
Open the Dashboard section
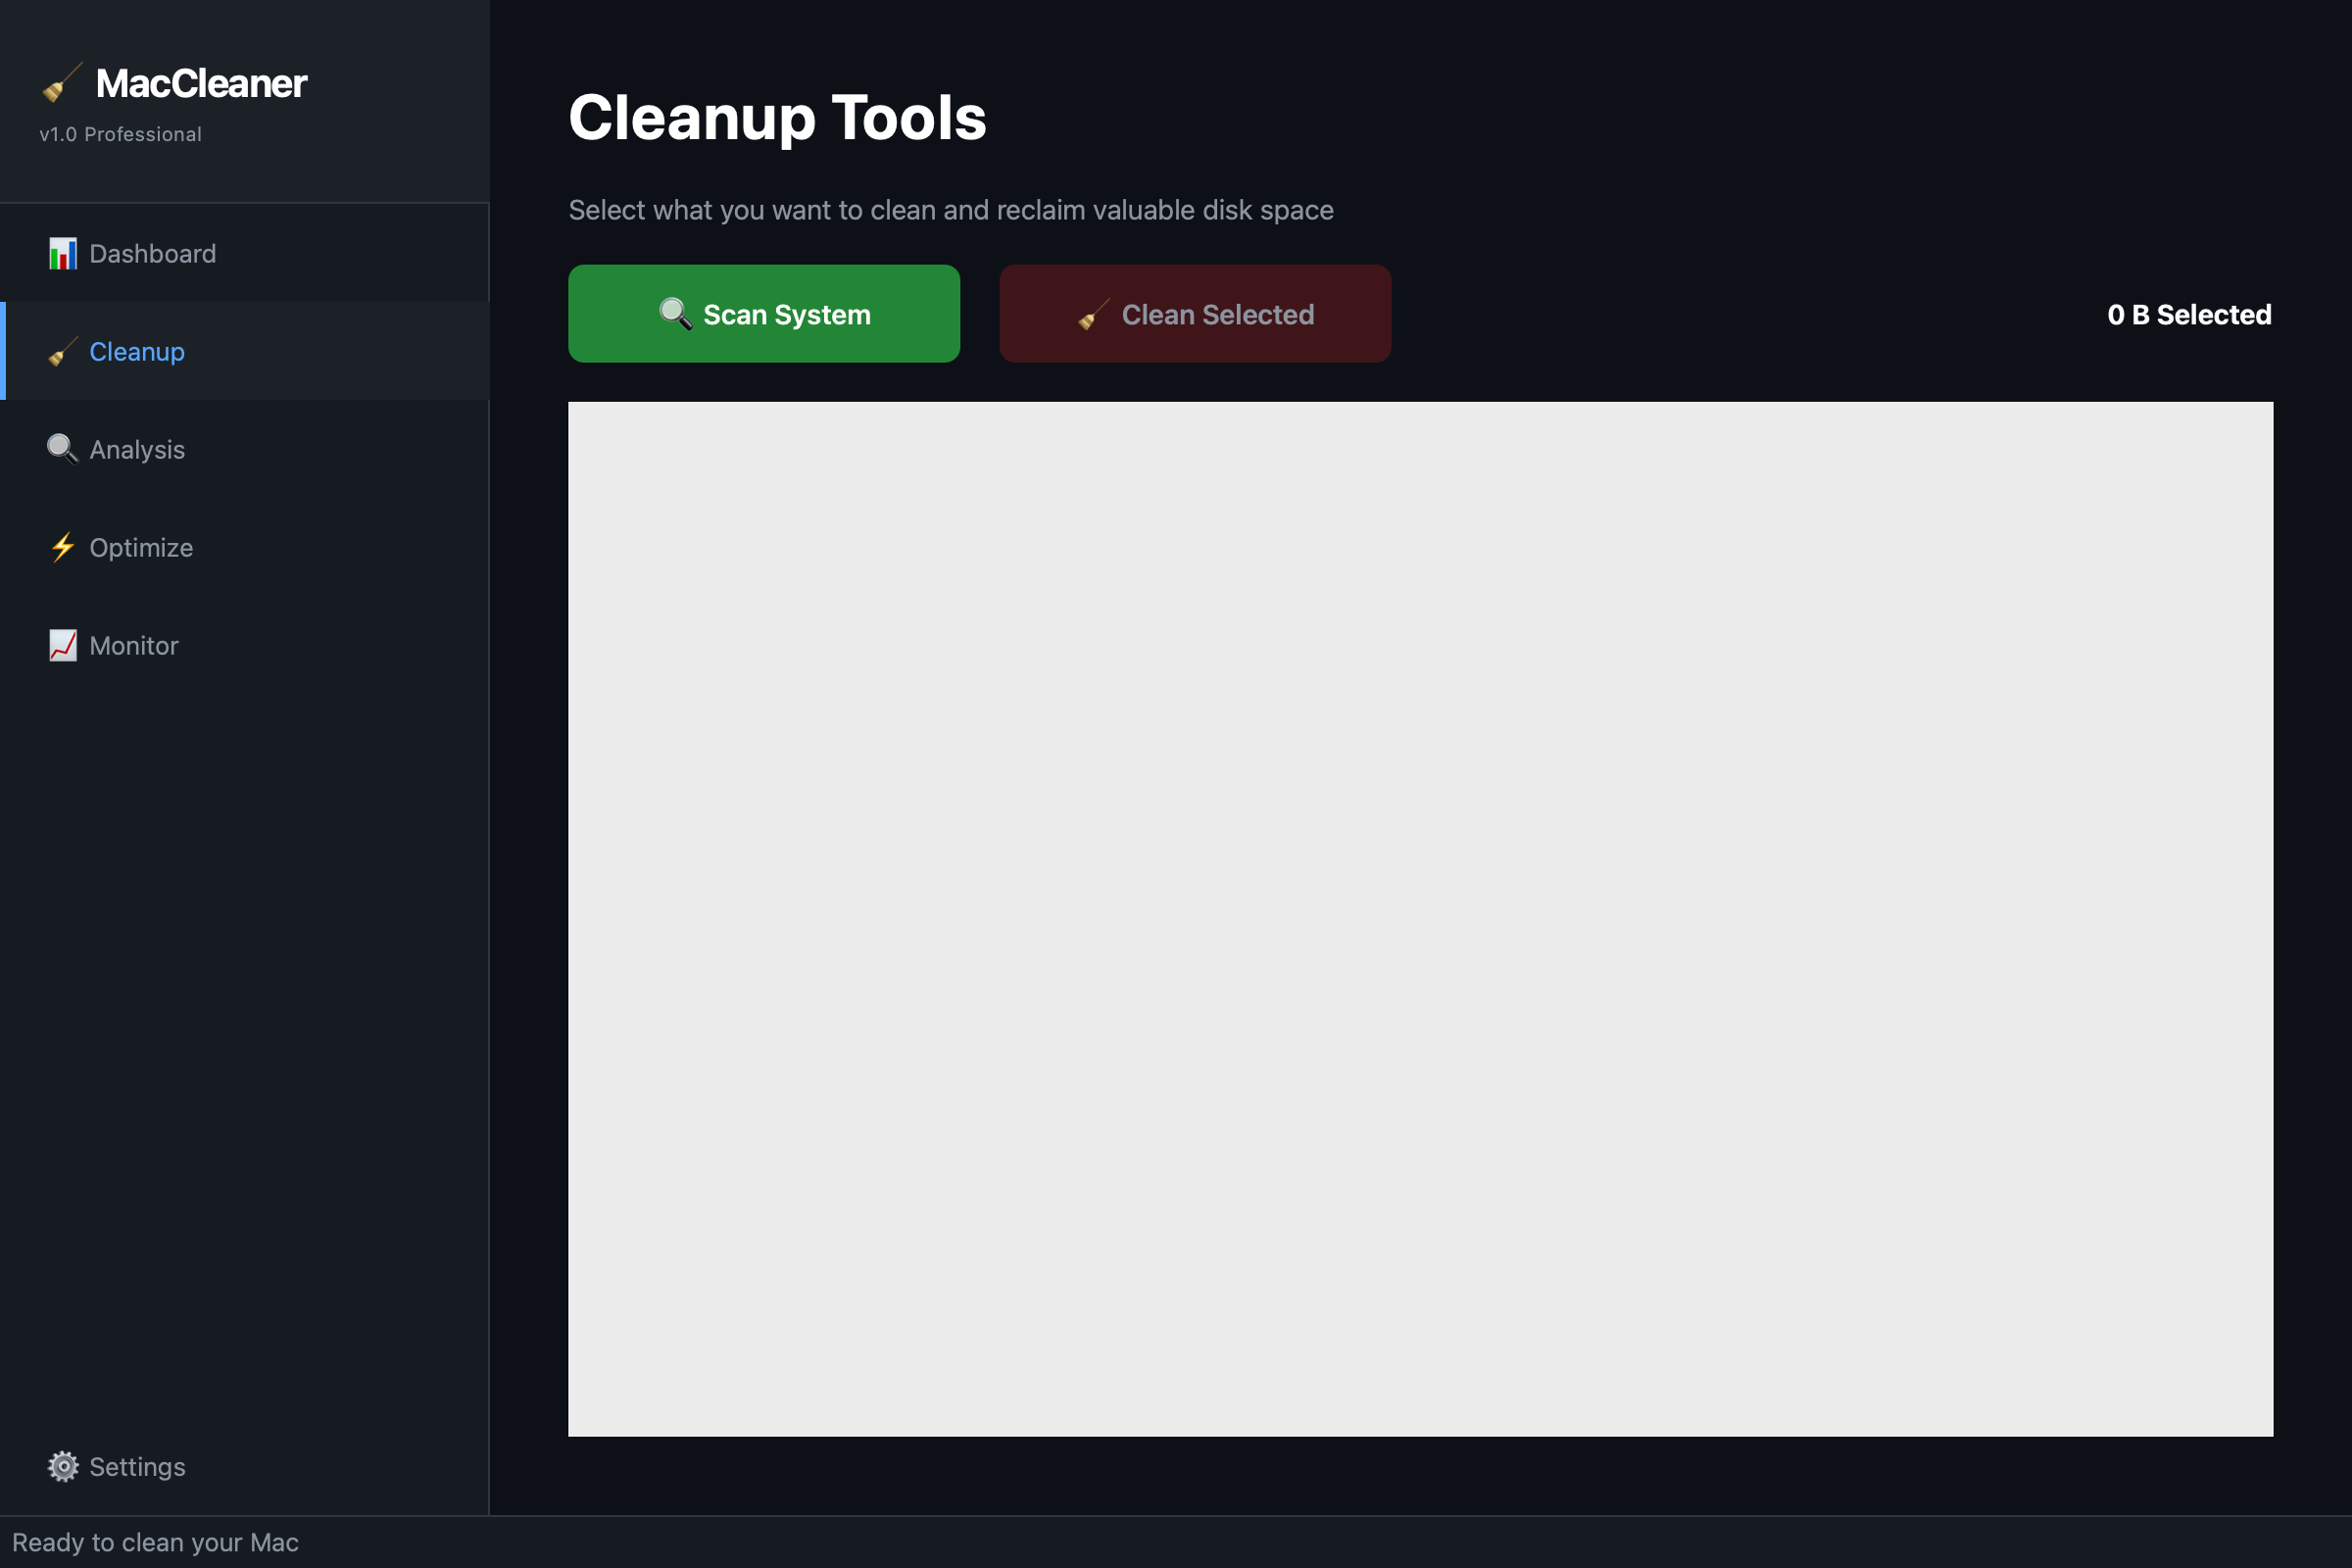[152, 253]
